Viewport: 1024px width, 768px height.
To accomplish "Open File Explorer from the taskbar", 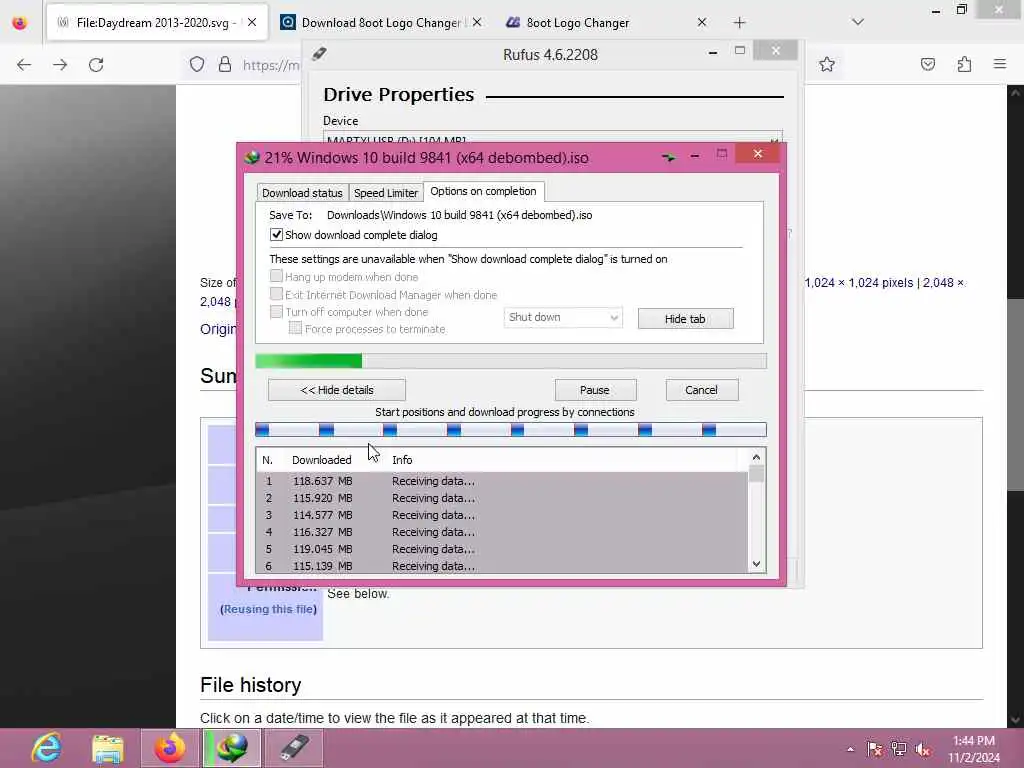I will tap(108, 748).
